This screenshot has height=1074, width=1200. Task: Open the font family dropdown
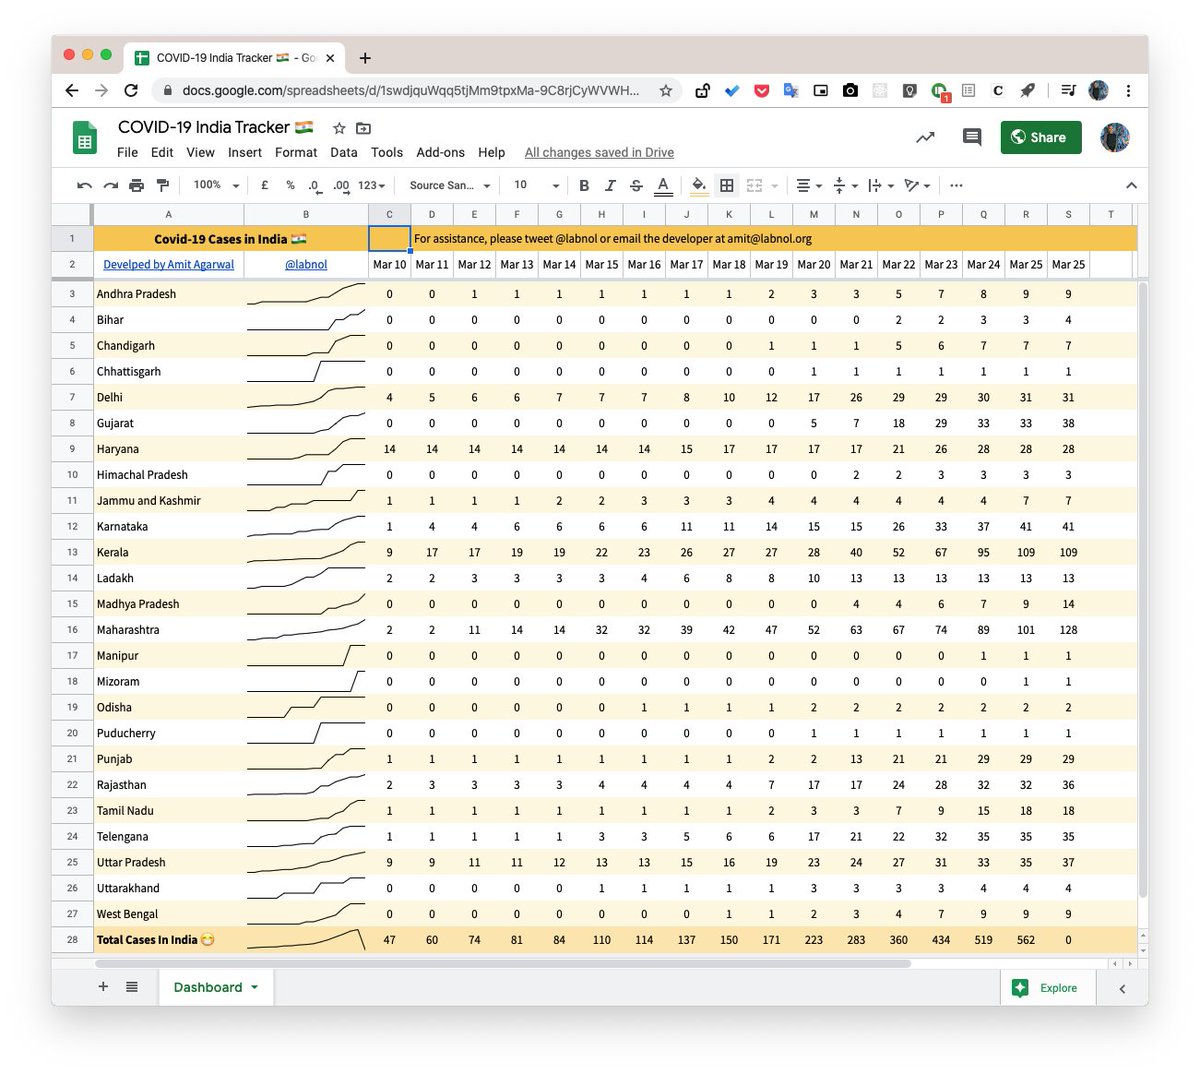(x=450, y=185)
